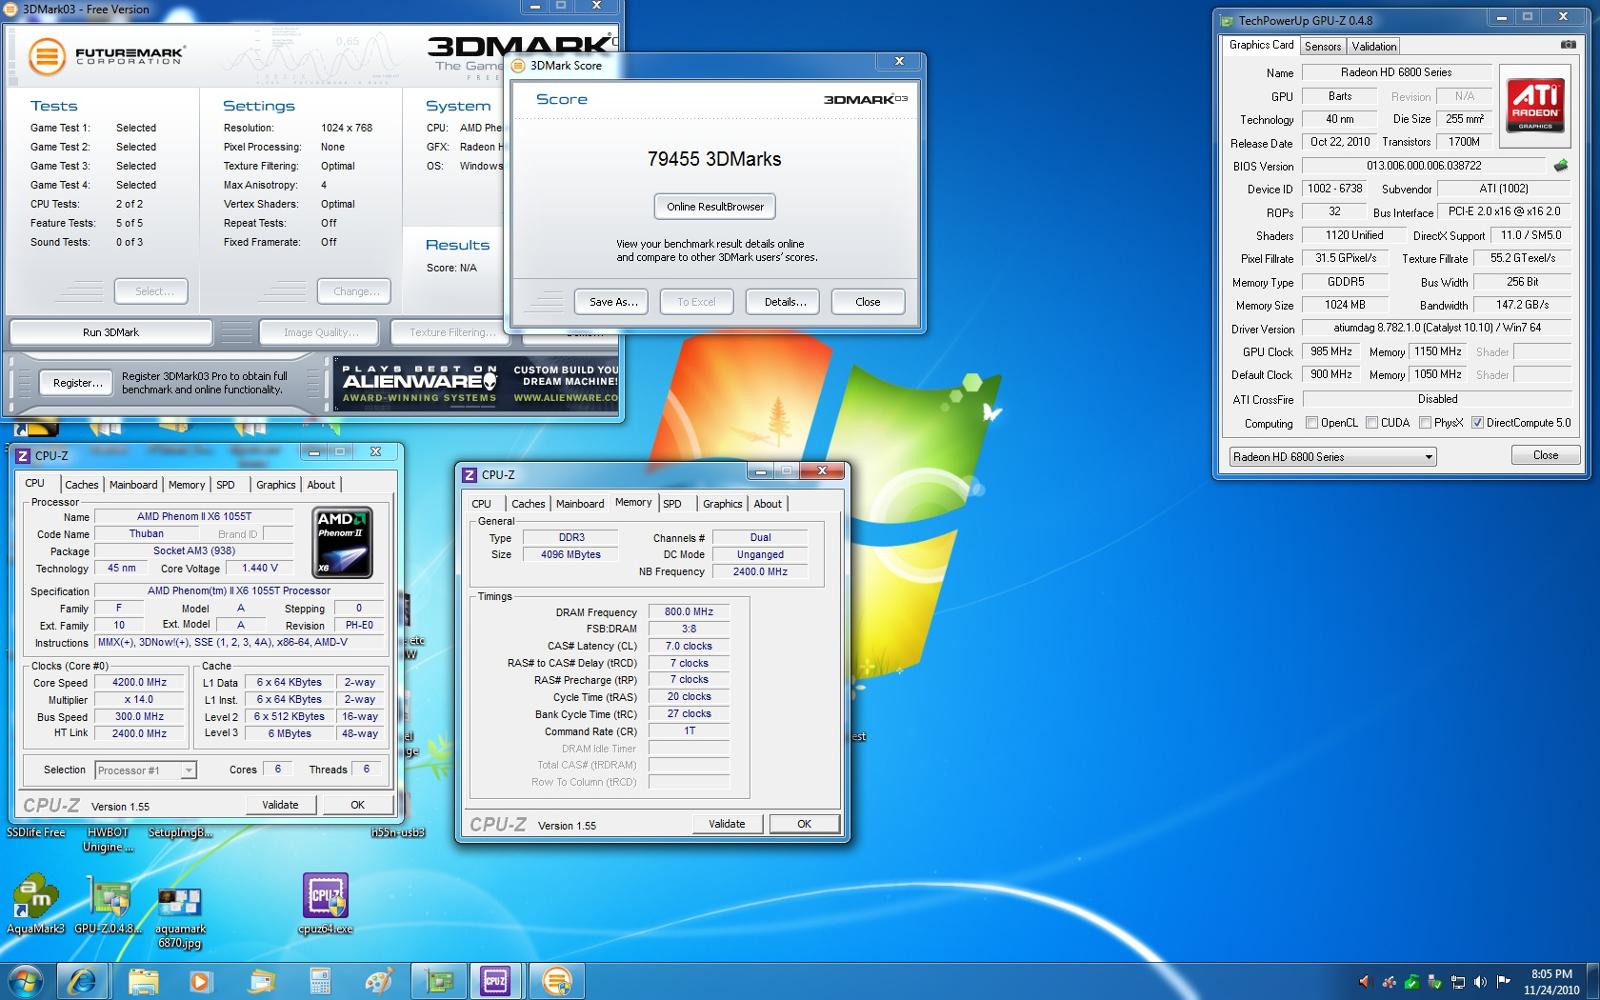
Task: Click the Online ResultBrowser button
Action: [715, 207]
